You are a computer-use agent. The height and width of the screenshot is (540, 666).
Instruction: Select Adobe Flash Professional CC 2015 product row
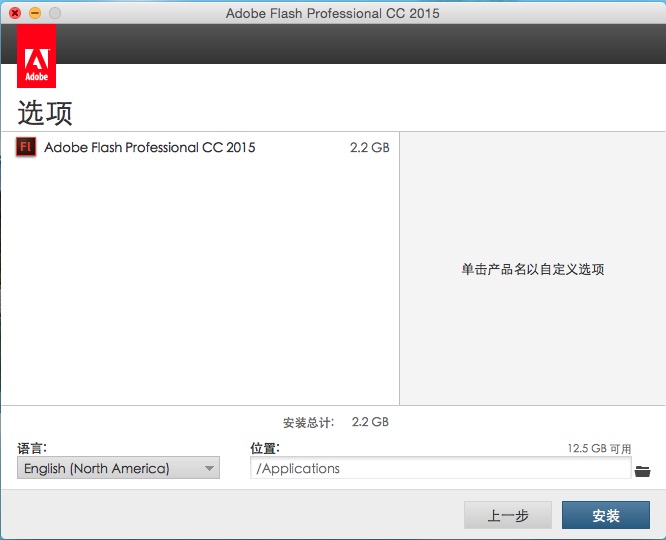point(200,147)
